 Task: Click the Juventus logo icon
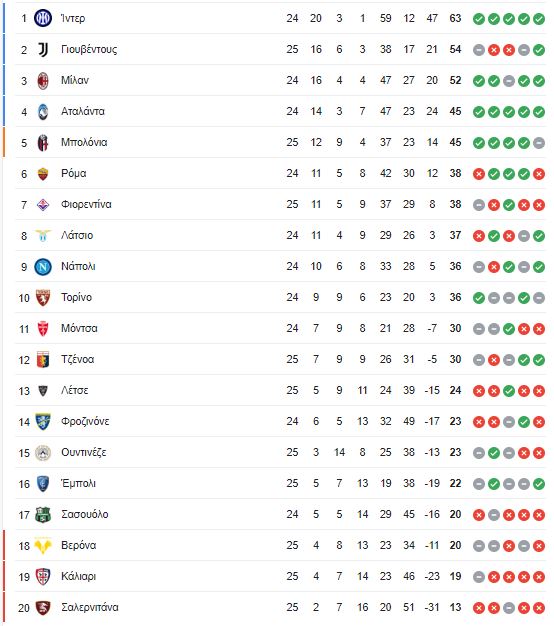[x=43, y=50]
